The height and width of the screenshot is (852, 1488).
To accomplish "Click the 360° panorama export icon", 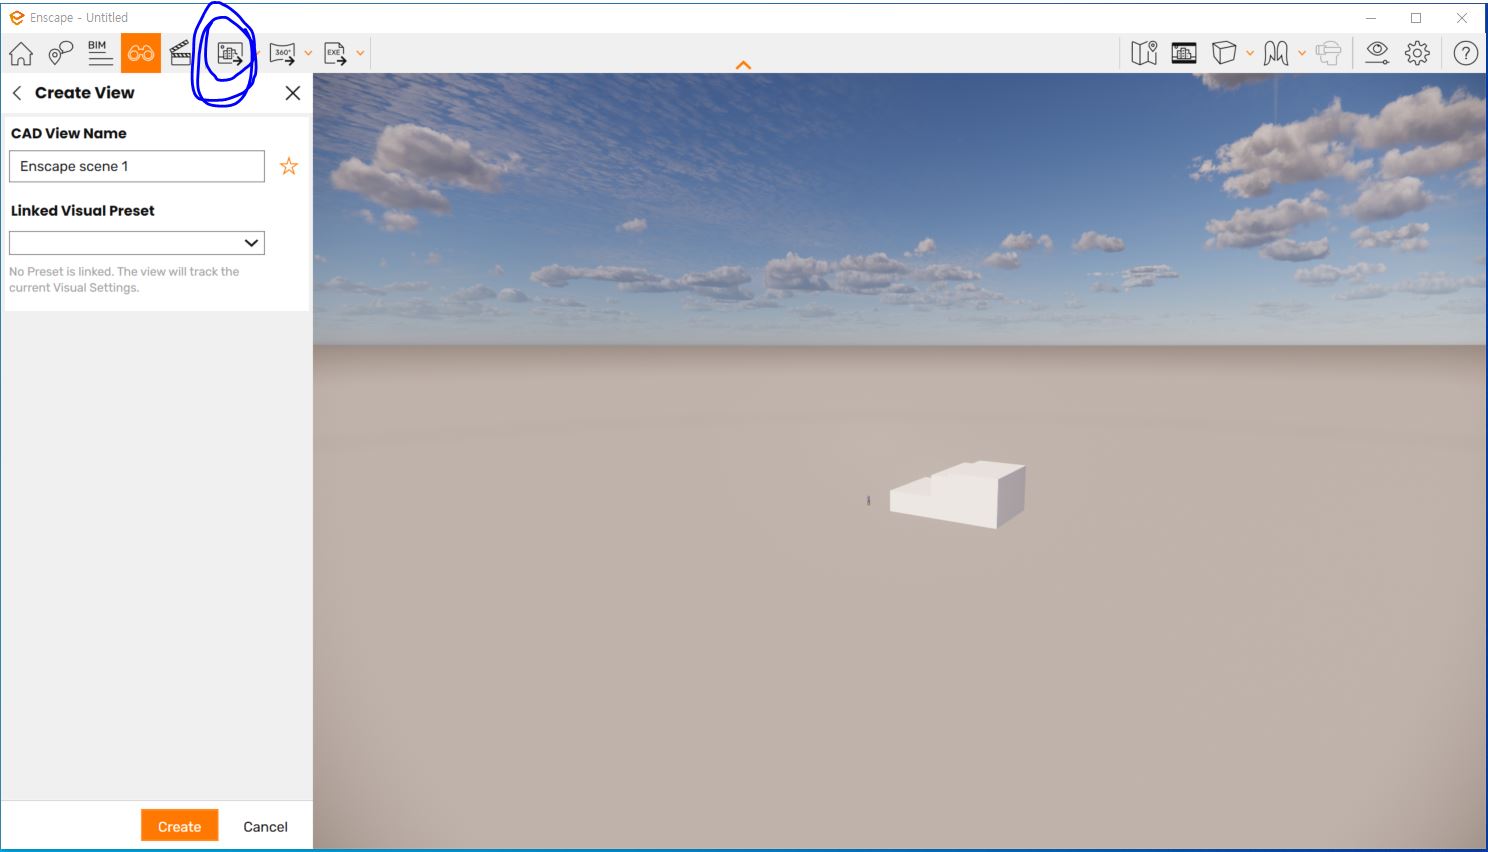I will (283, 53).
